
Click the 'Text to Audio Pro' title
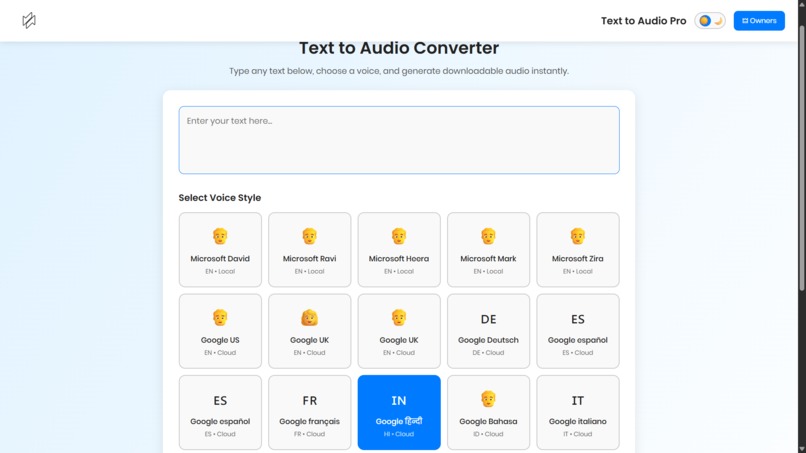click(644, 21)
